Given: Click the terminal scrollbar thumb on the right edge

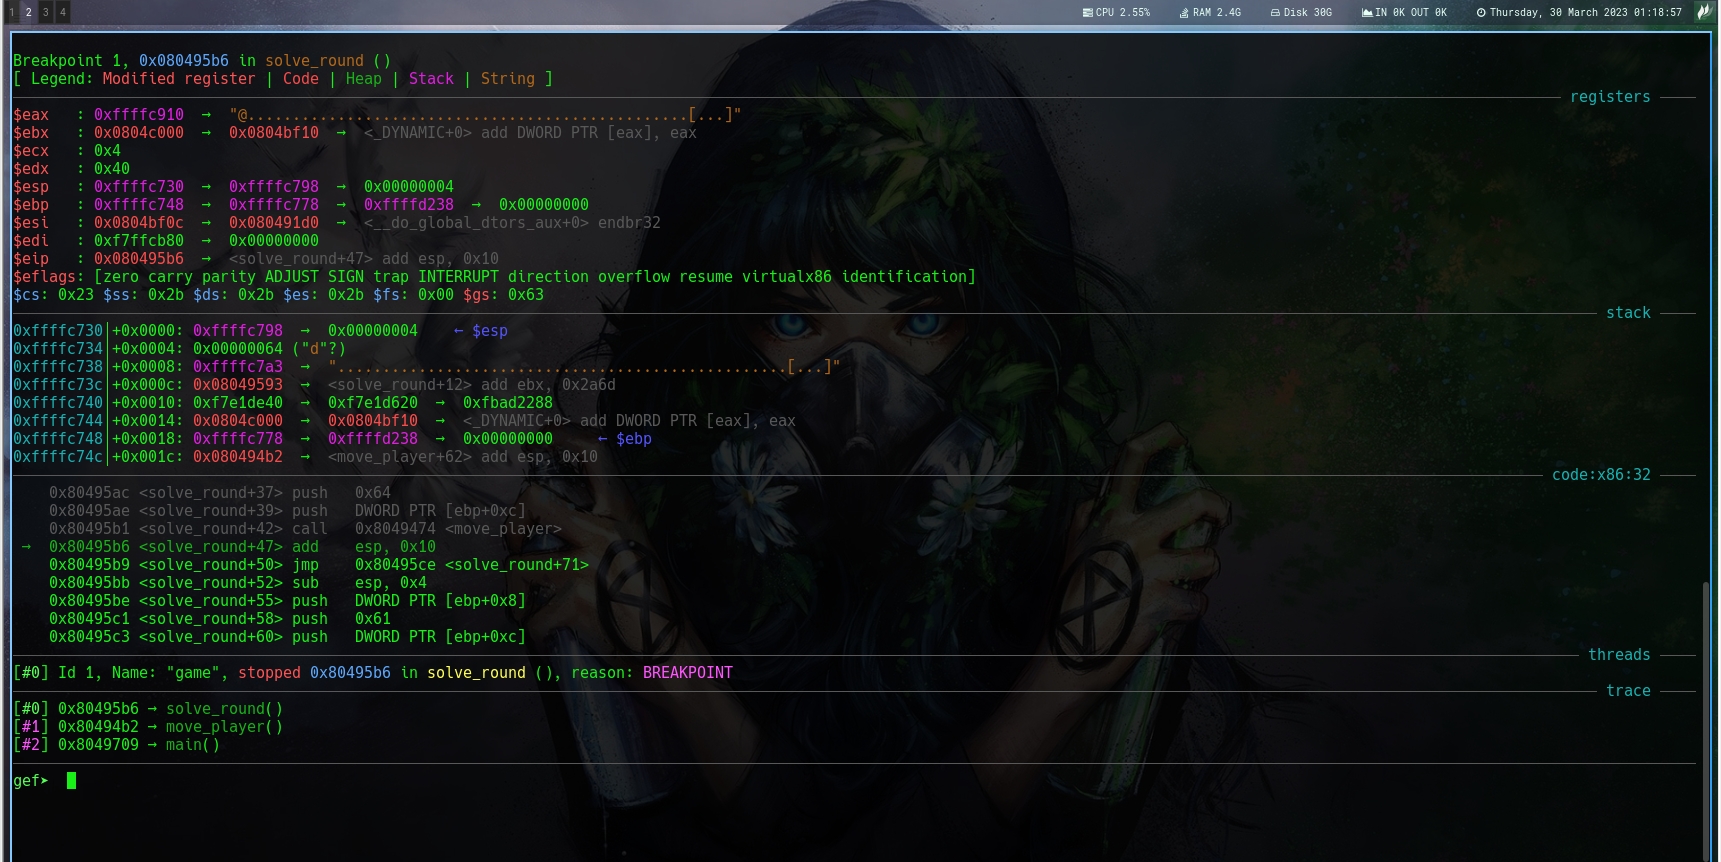Looking at the screenshot, I should coord(1706,720).
